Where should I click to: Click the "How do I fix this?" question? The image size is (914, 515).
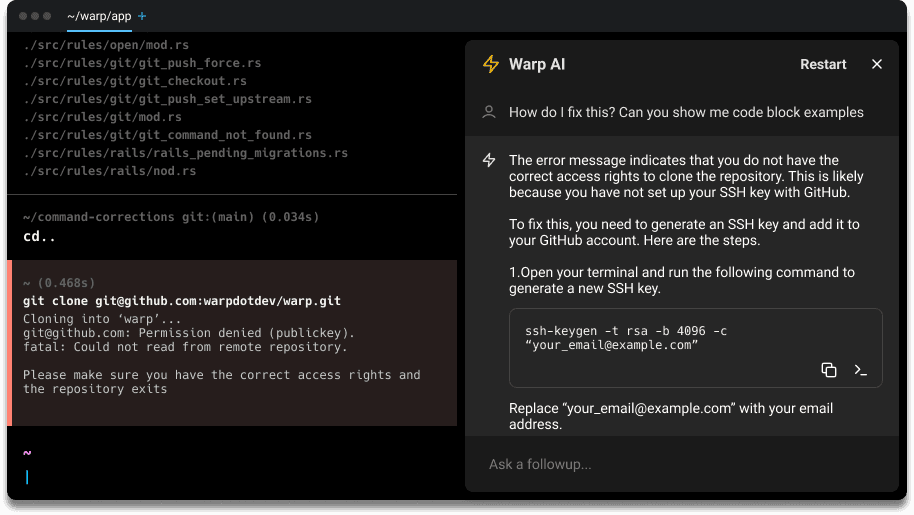[686, 112]
